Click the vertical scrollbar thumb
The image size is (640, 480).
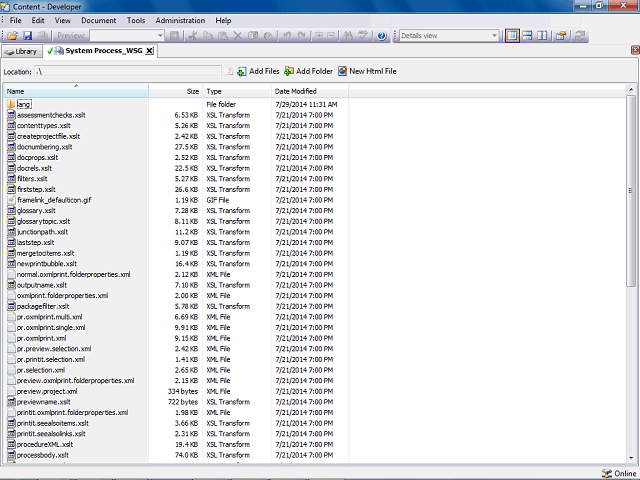tap(631, 191)
